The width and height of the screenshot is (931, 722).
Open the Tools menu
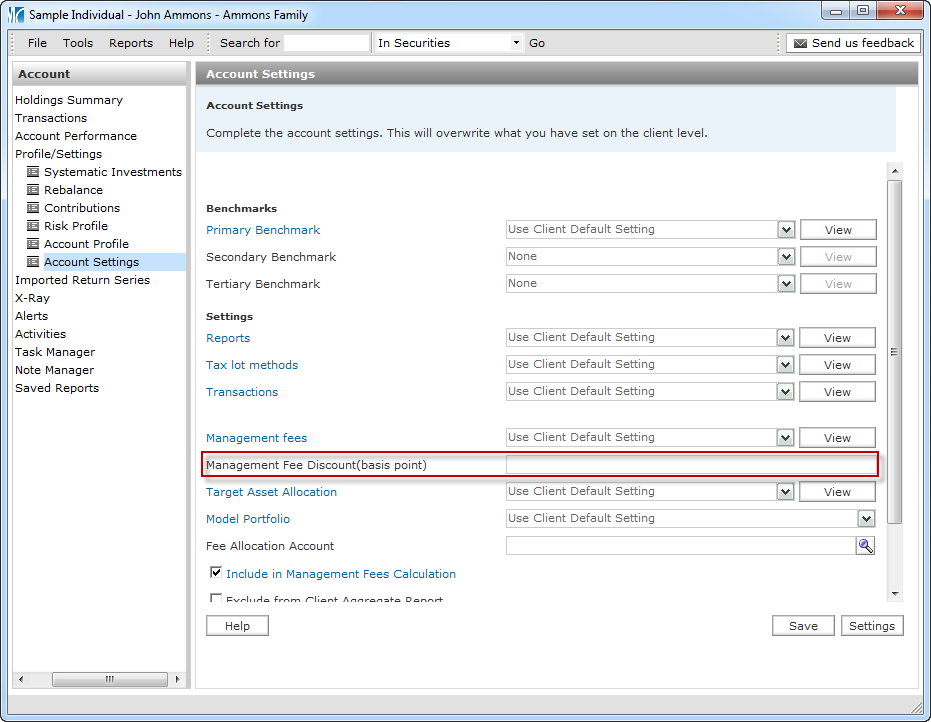pos(78,43)
